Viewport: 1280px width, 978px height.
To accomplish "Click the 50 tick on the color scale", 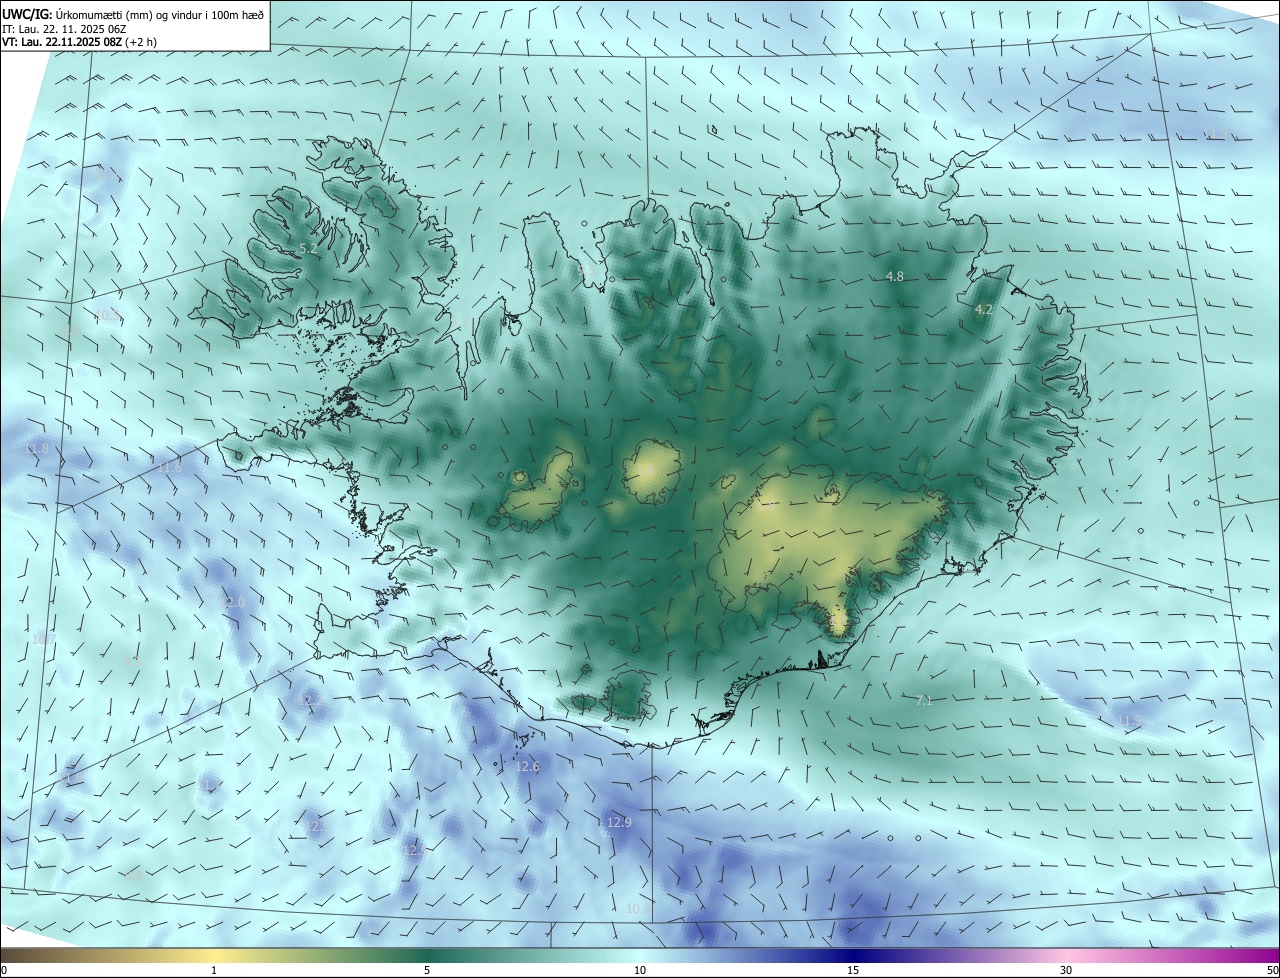I will [1272, 970].
